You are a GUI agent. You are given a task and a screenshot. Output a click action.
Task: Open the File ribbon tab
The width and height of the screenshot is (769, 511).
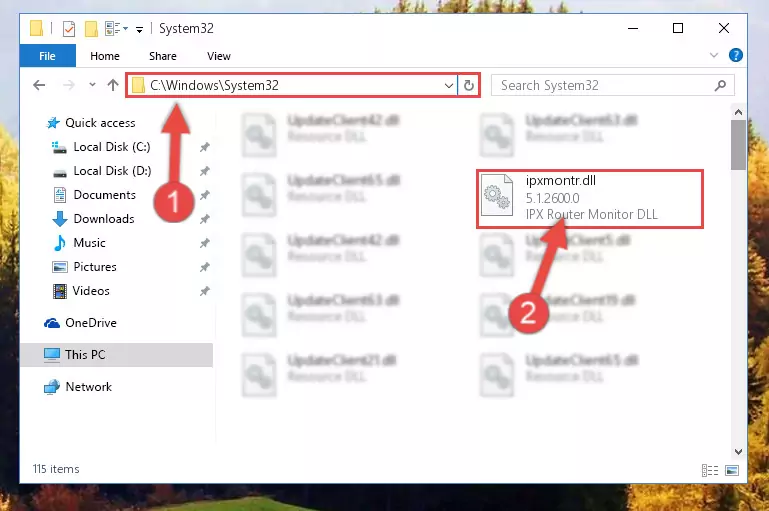pyautogui.click(x=48, y=56)
